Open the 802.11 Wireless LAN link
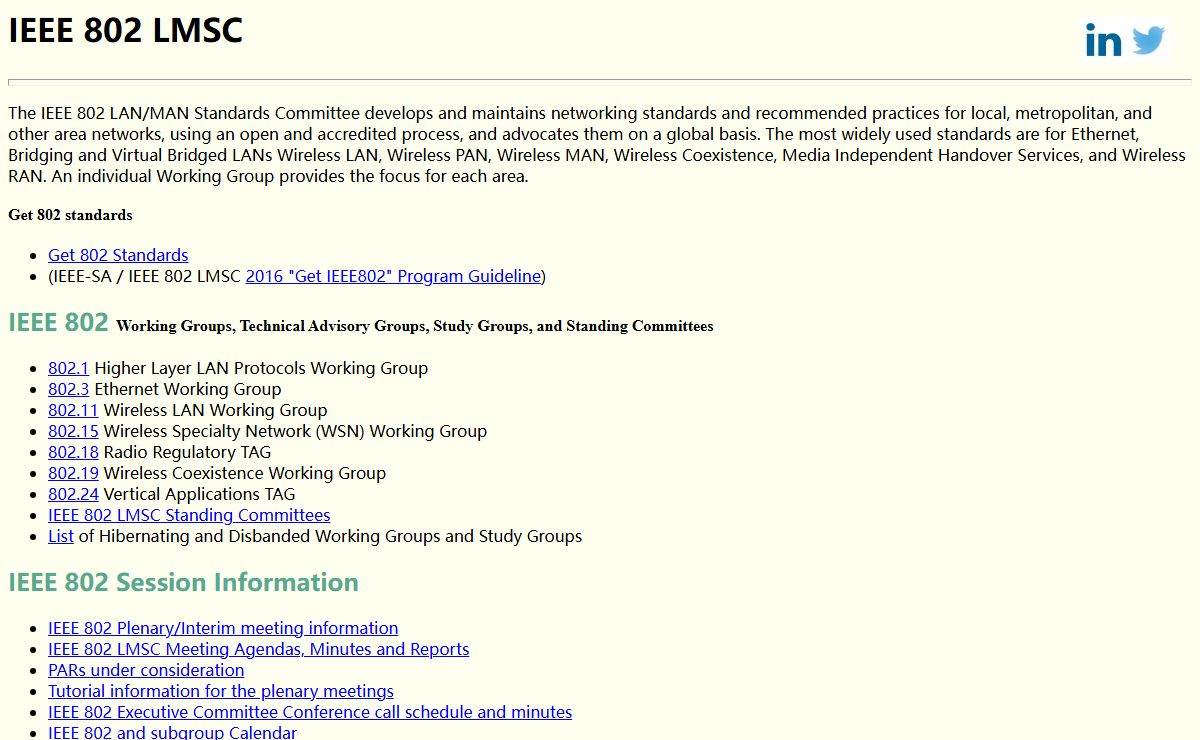Screen dimensions: 1200x740 coord(73,410)
